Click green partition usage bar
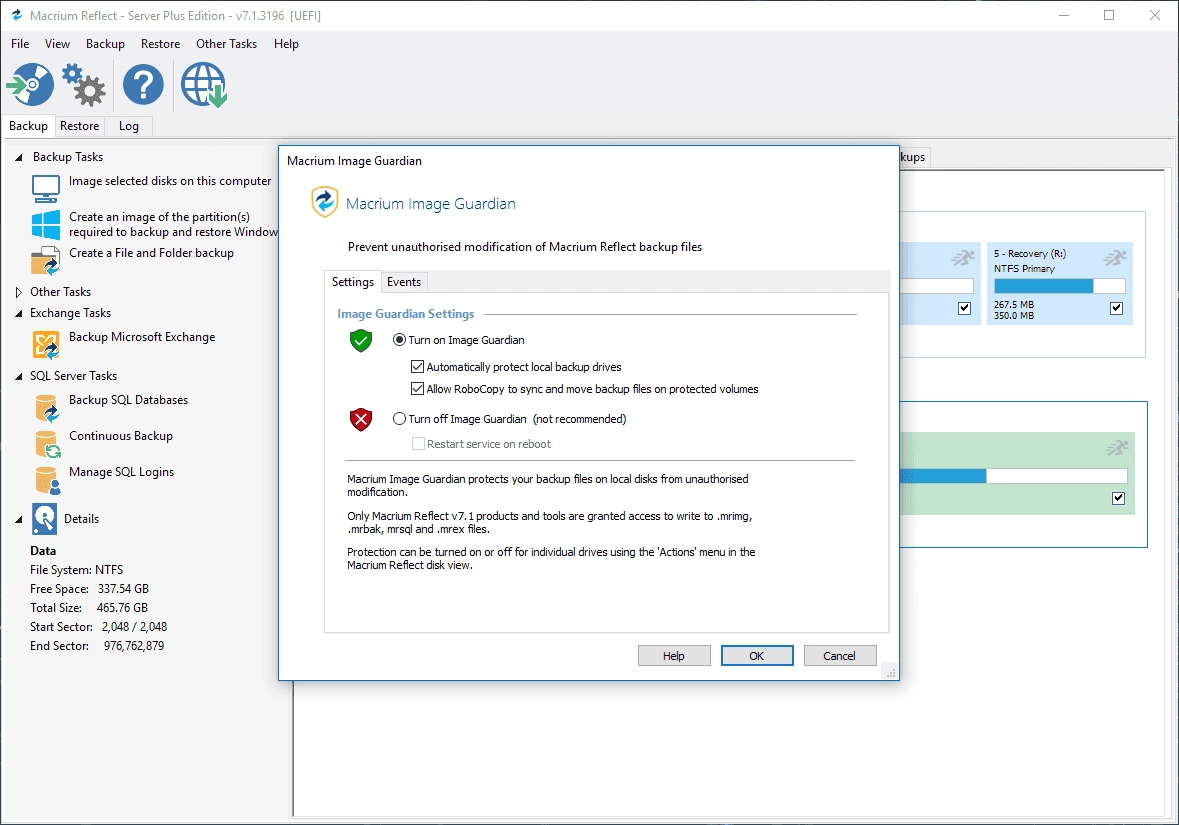 coord(1014,475)
